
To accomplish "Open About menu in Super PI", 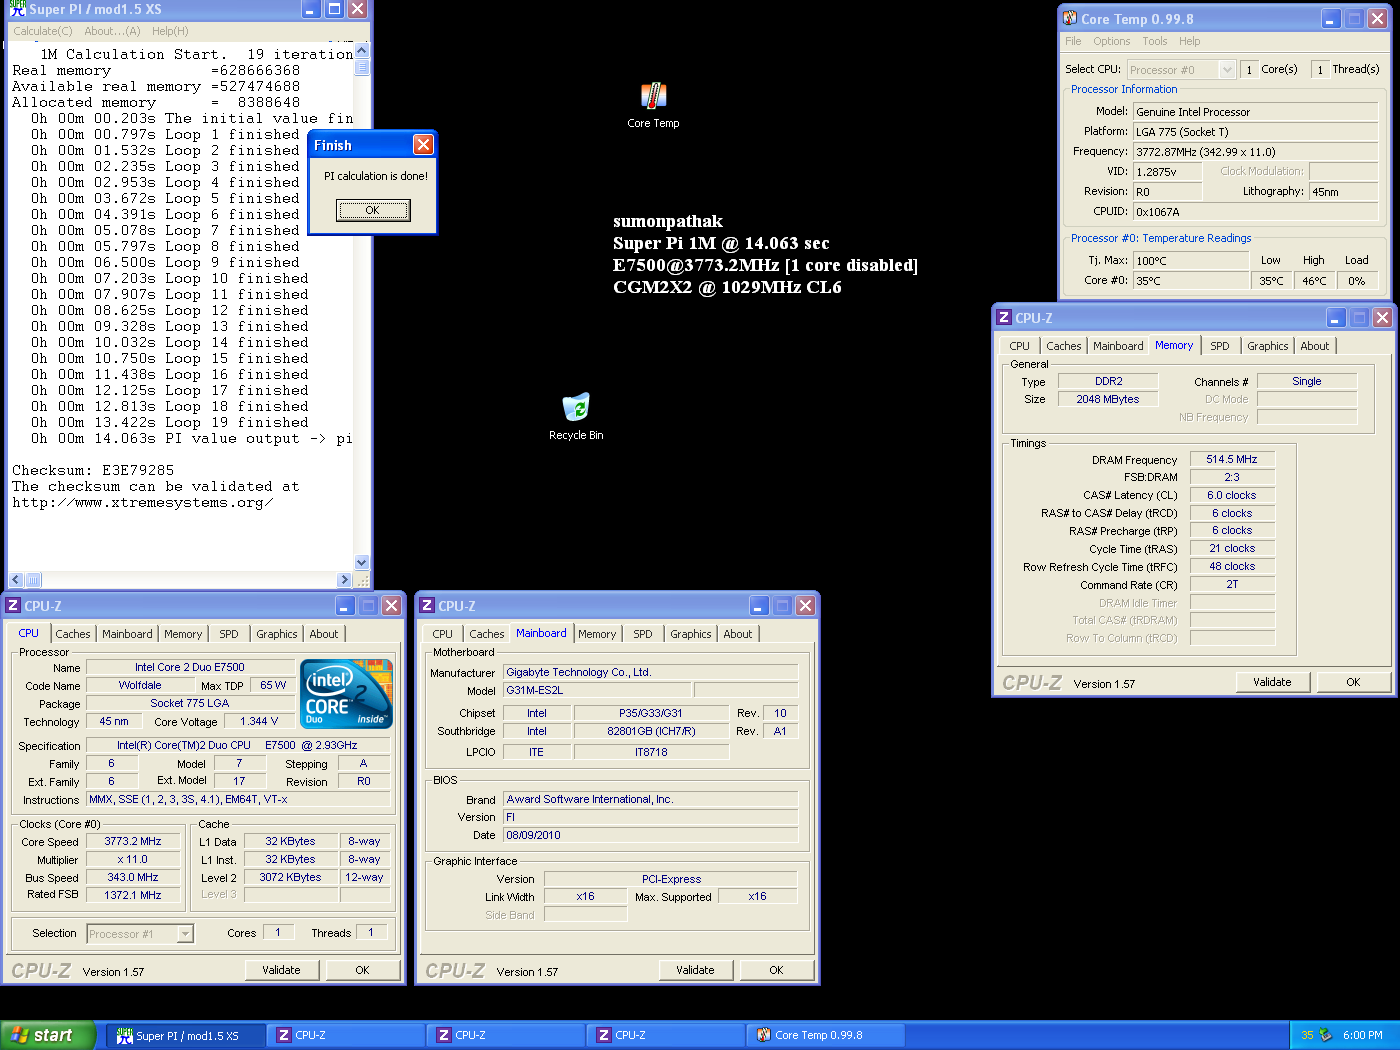I will click(x=112, y=31).
